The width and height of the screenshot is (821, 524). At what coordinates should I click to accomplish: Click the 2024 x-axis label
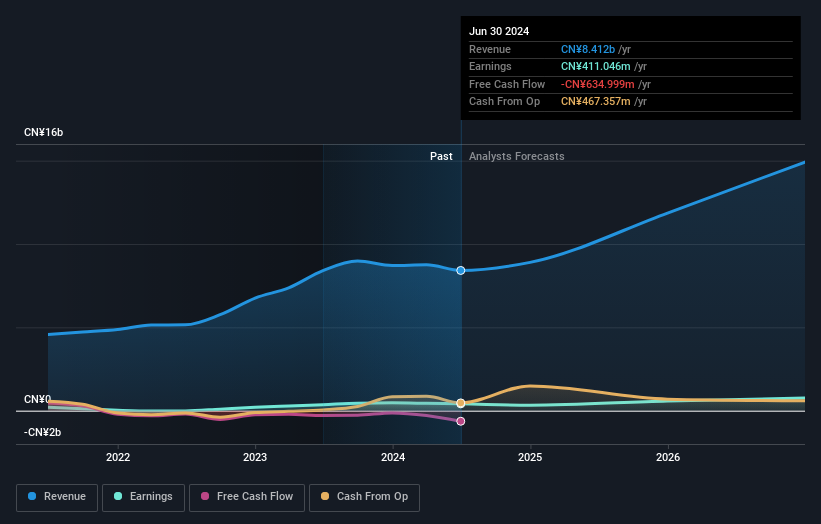393,457
